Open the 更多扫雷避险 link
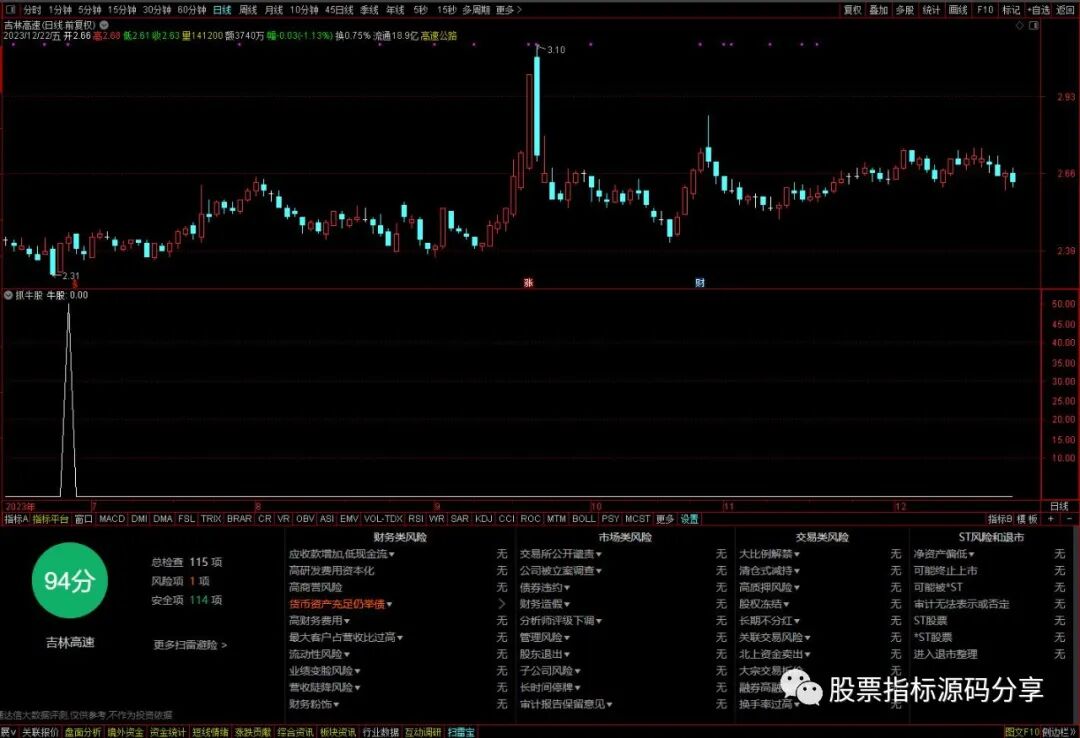 click(x=190, y=645)
